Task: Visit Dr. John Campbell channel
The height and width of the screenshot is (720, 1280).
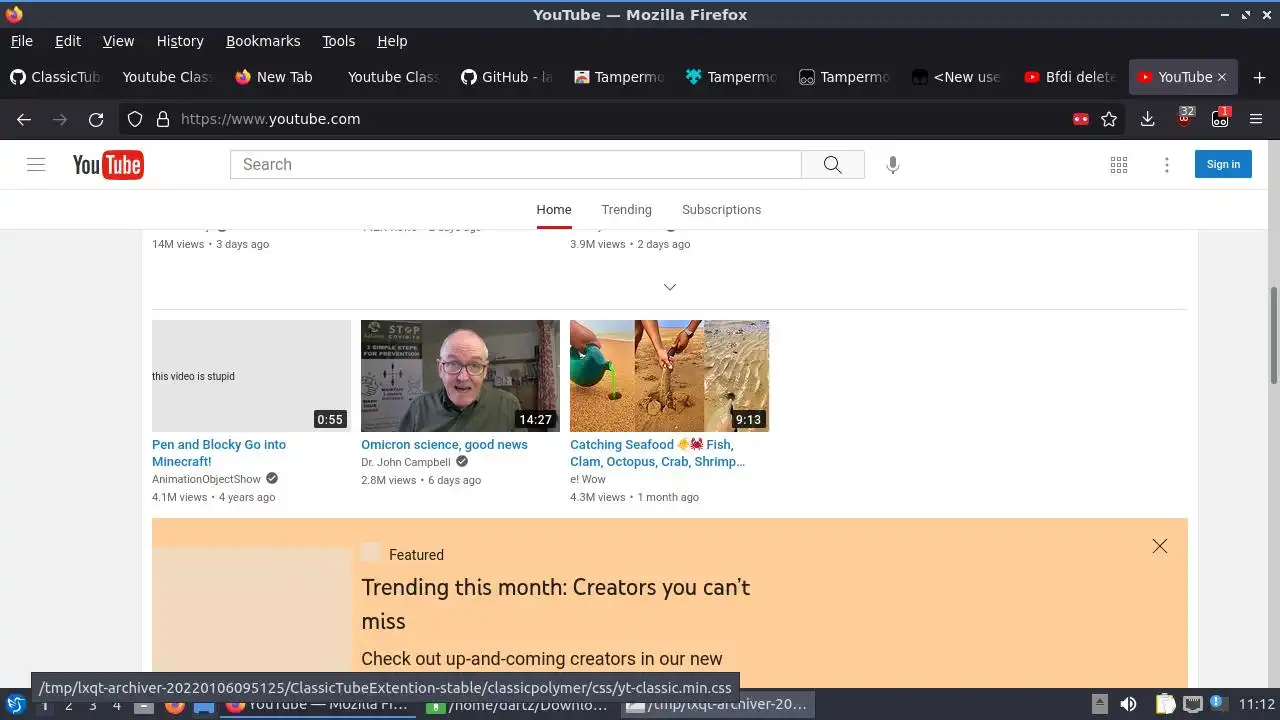Action: coord(406,462)
